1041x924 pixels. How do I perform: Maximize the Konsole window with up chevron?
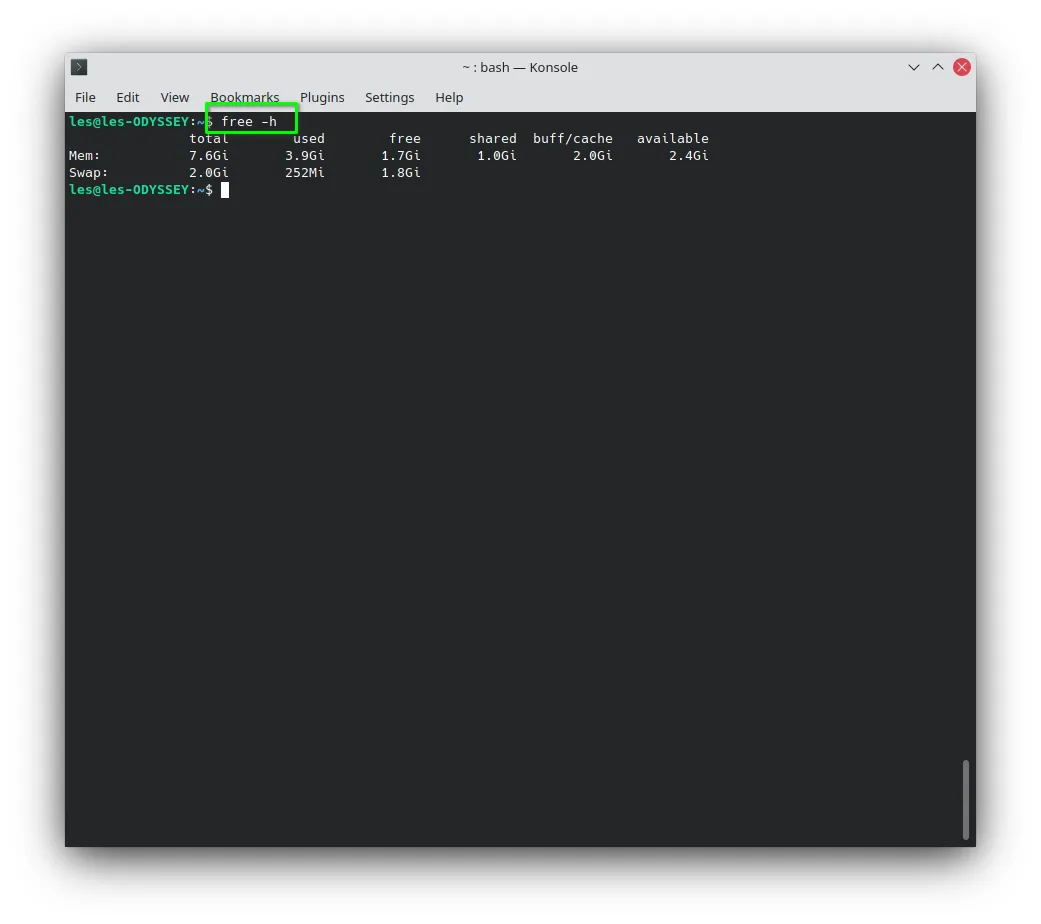coord(937,67)
